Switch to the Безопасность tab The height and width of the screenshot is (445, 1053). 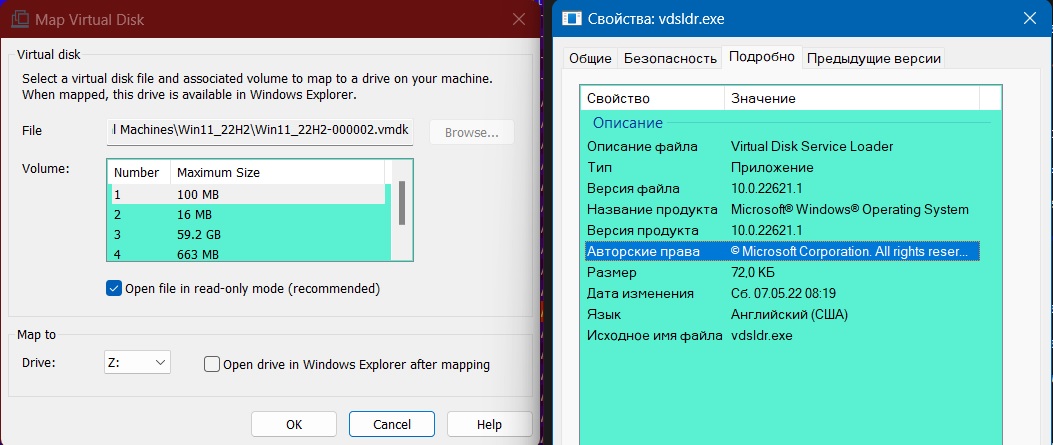point(670,58)
